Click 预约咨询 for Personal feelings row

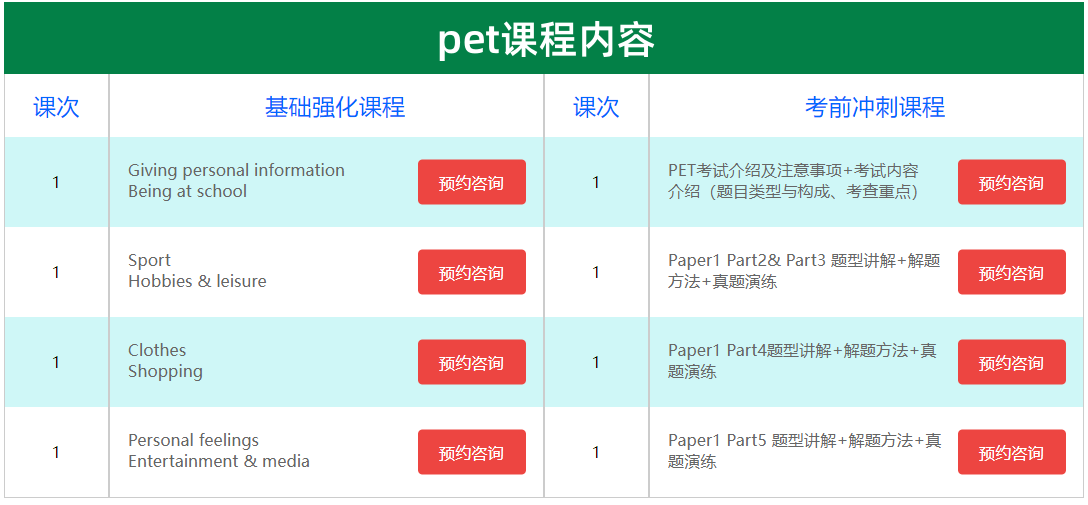[x=471, y=452]
